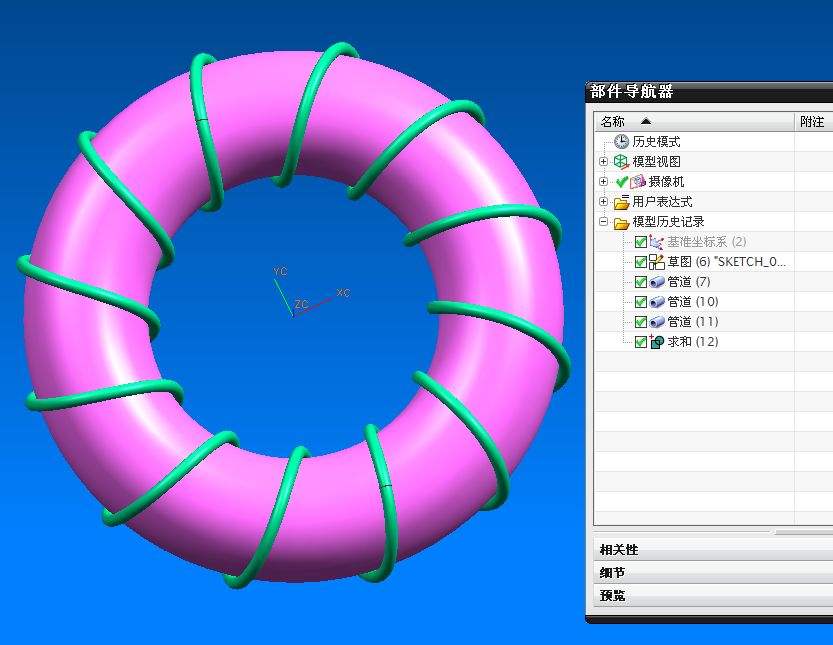Select the 管道 (11) feature label
Screen dimensions: 833x645
(x=693, y=322)
